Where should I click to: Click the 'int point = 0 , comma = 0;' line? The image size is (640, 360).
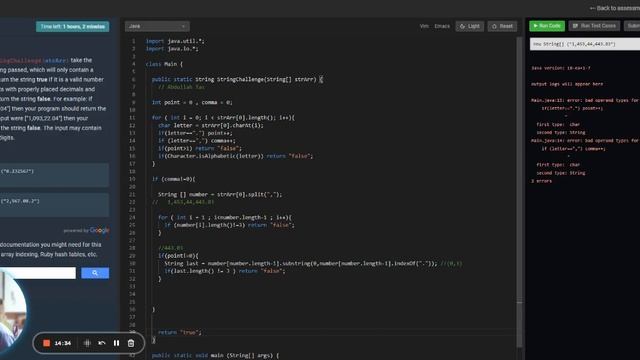(192, 102)
